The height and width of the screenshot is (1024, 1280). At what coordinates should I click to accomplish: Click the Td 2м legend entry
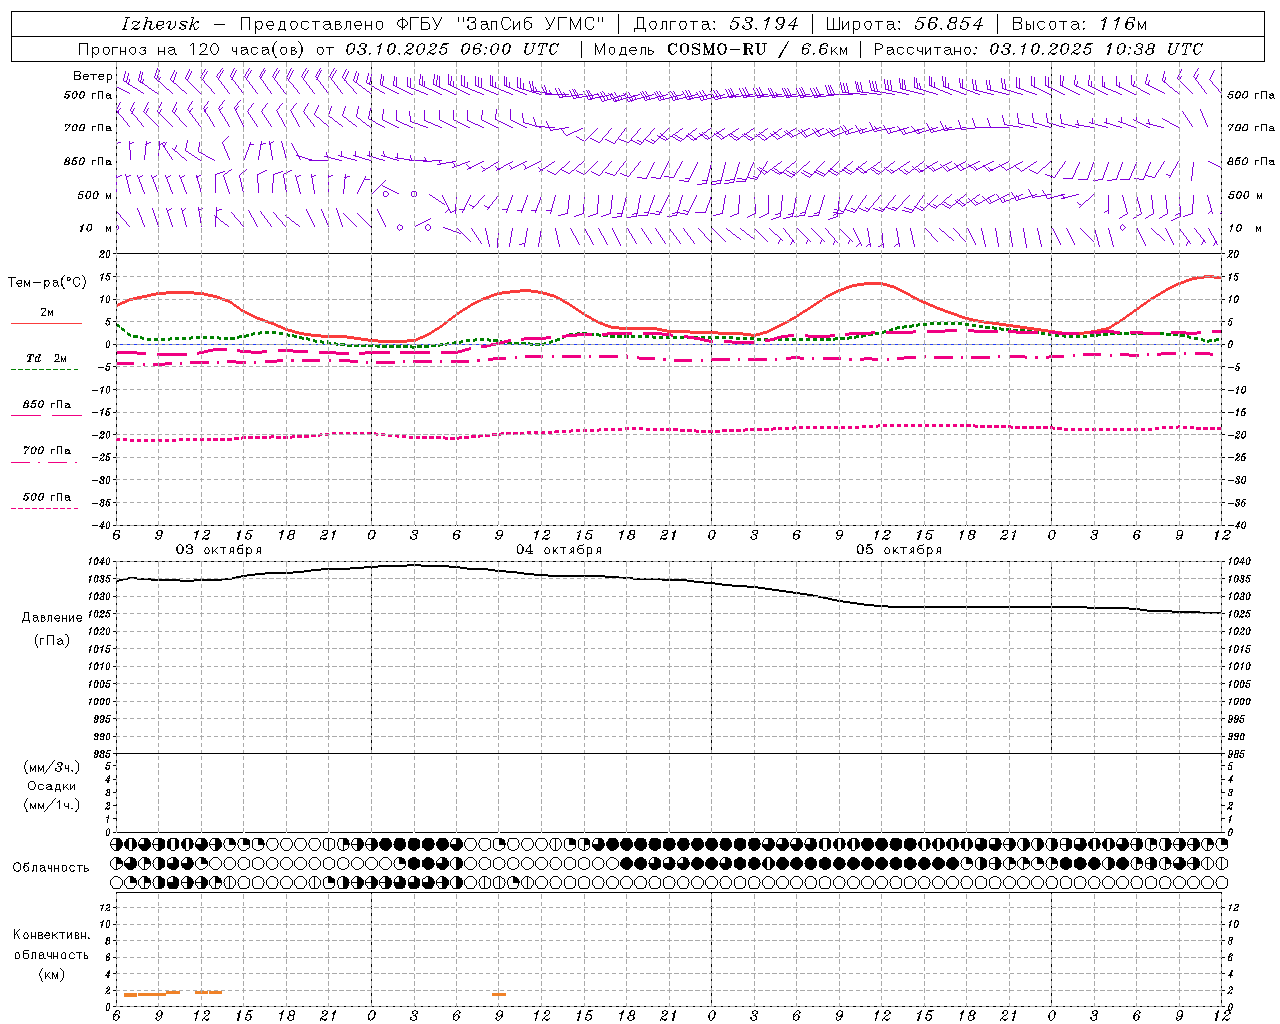click(x=46, y=358)
